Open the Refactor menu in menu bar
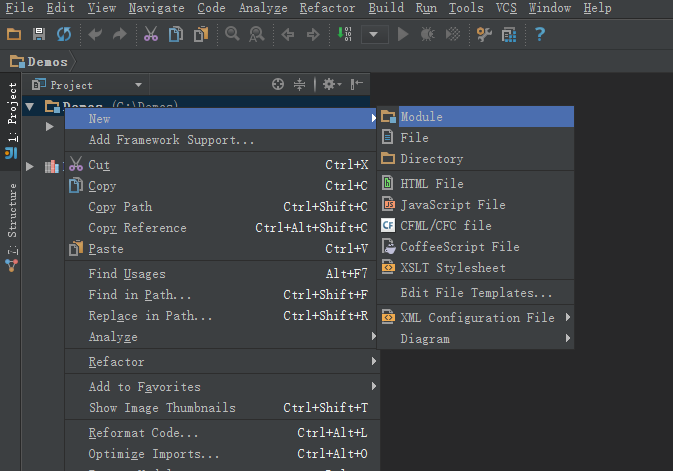The width and height of the screenshot is (673, 471). point(327,8)
